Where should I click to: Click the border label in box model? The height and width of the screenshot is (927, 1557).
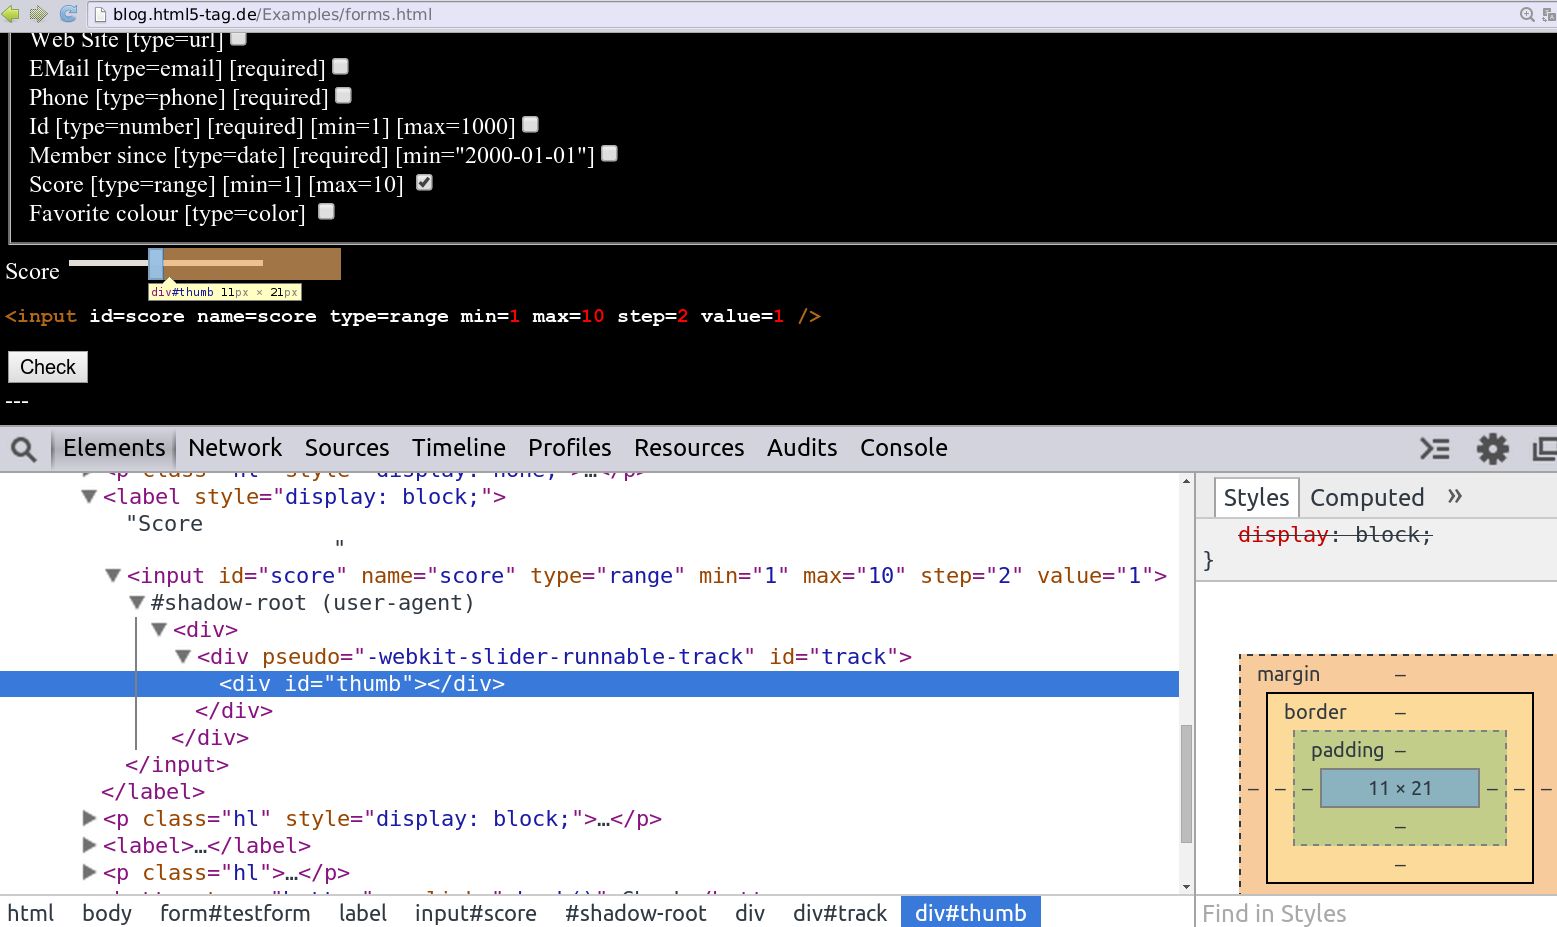(1315, 712)
